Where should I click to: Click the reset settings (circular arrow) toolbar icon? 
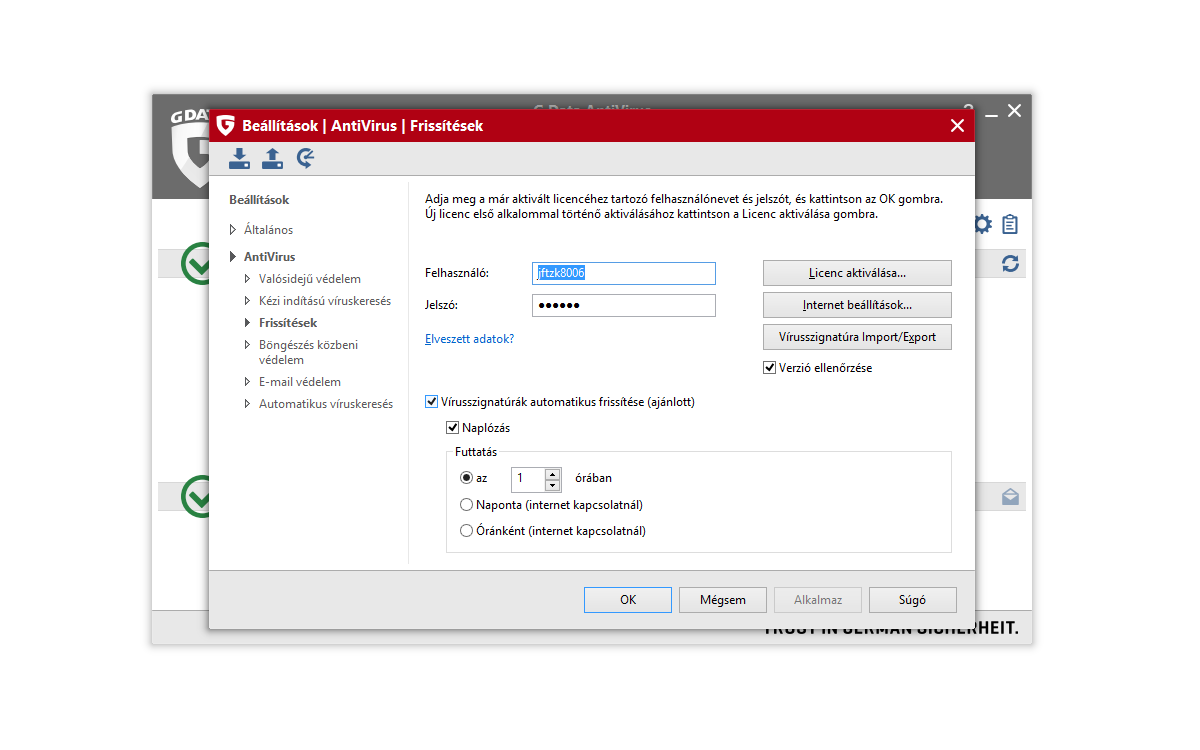(306, 158)
